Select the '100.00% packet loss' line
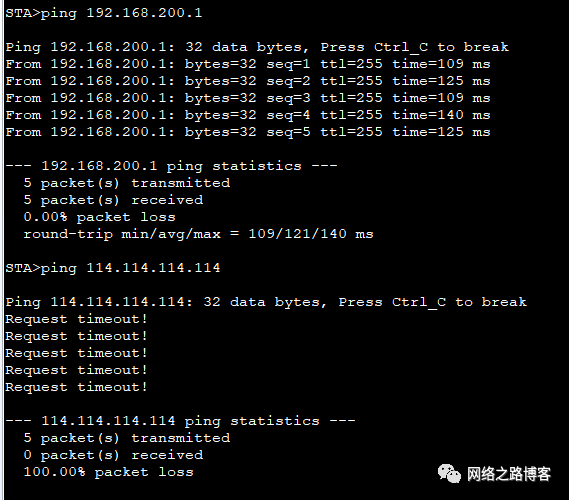569x500 pixels. coord(109,472)
